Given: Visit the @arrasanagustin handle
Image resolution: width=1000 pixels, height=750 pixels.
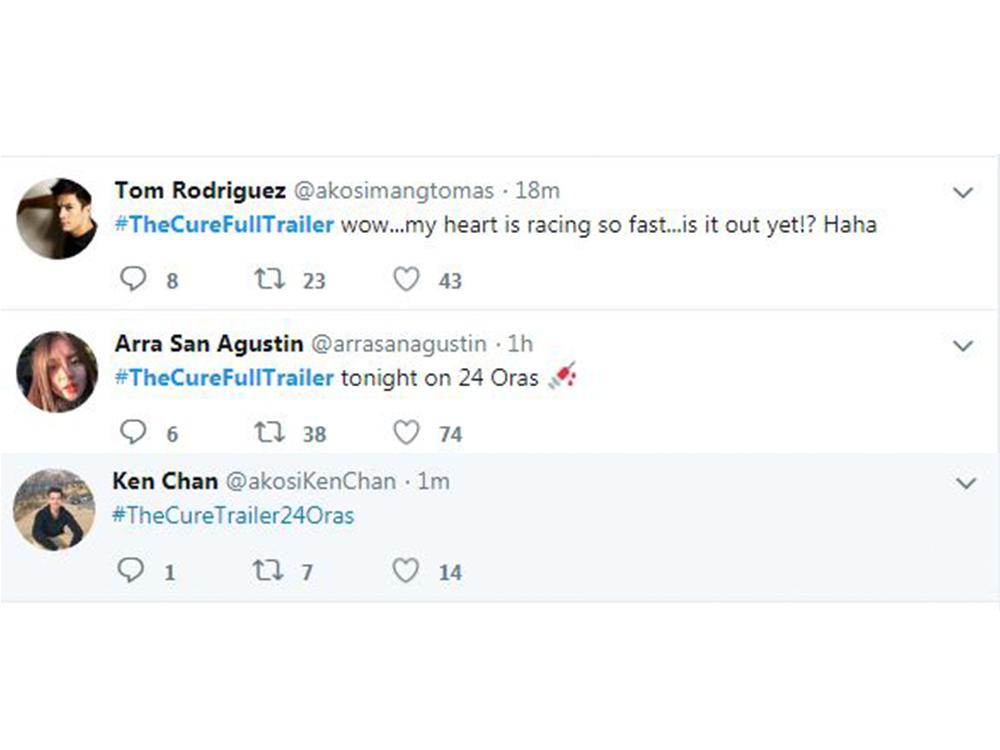Looking at the screenshot, I should [399, 344].
